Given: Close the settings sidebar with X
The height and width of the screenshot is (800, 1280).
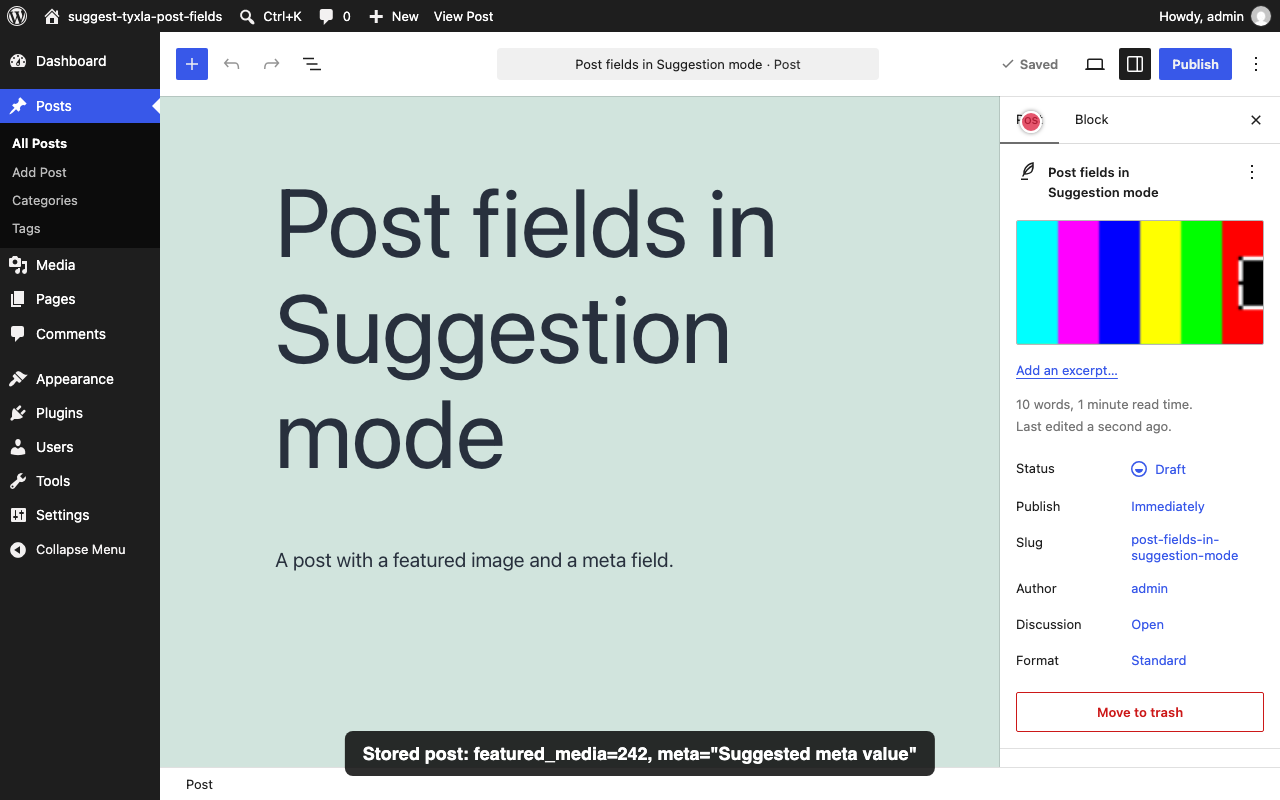Looking at the screenshot, I should point(1256,120).
